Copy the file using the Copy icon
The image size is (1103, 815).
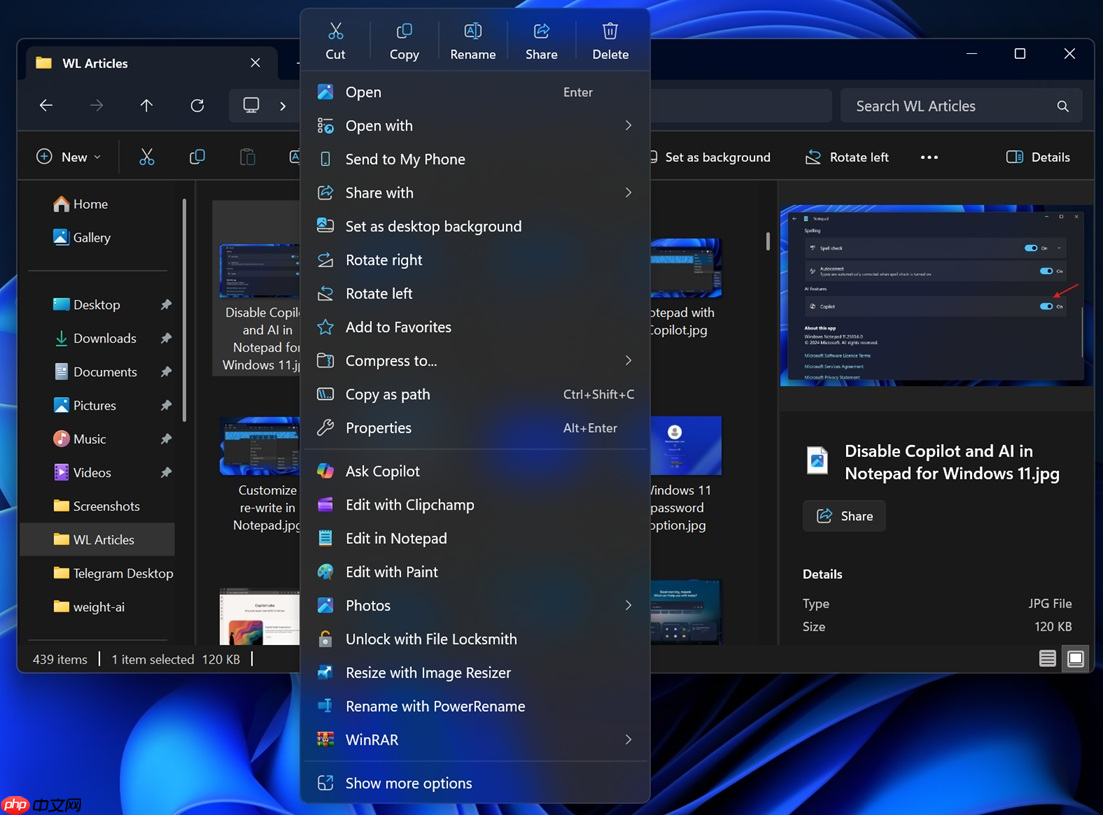404,39
